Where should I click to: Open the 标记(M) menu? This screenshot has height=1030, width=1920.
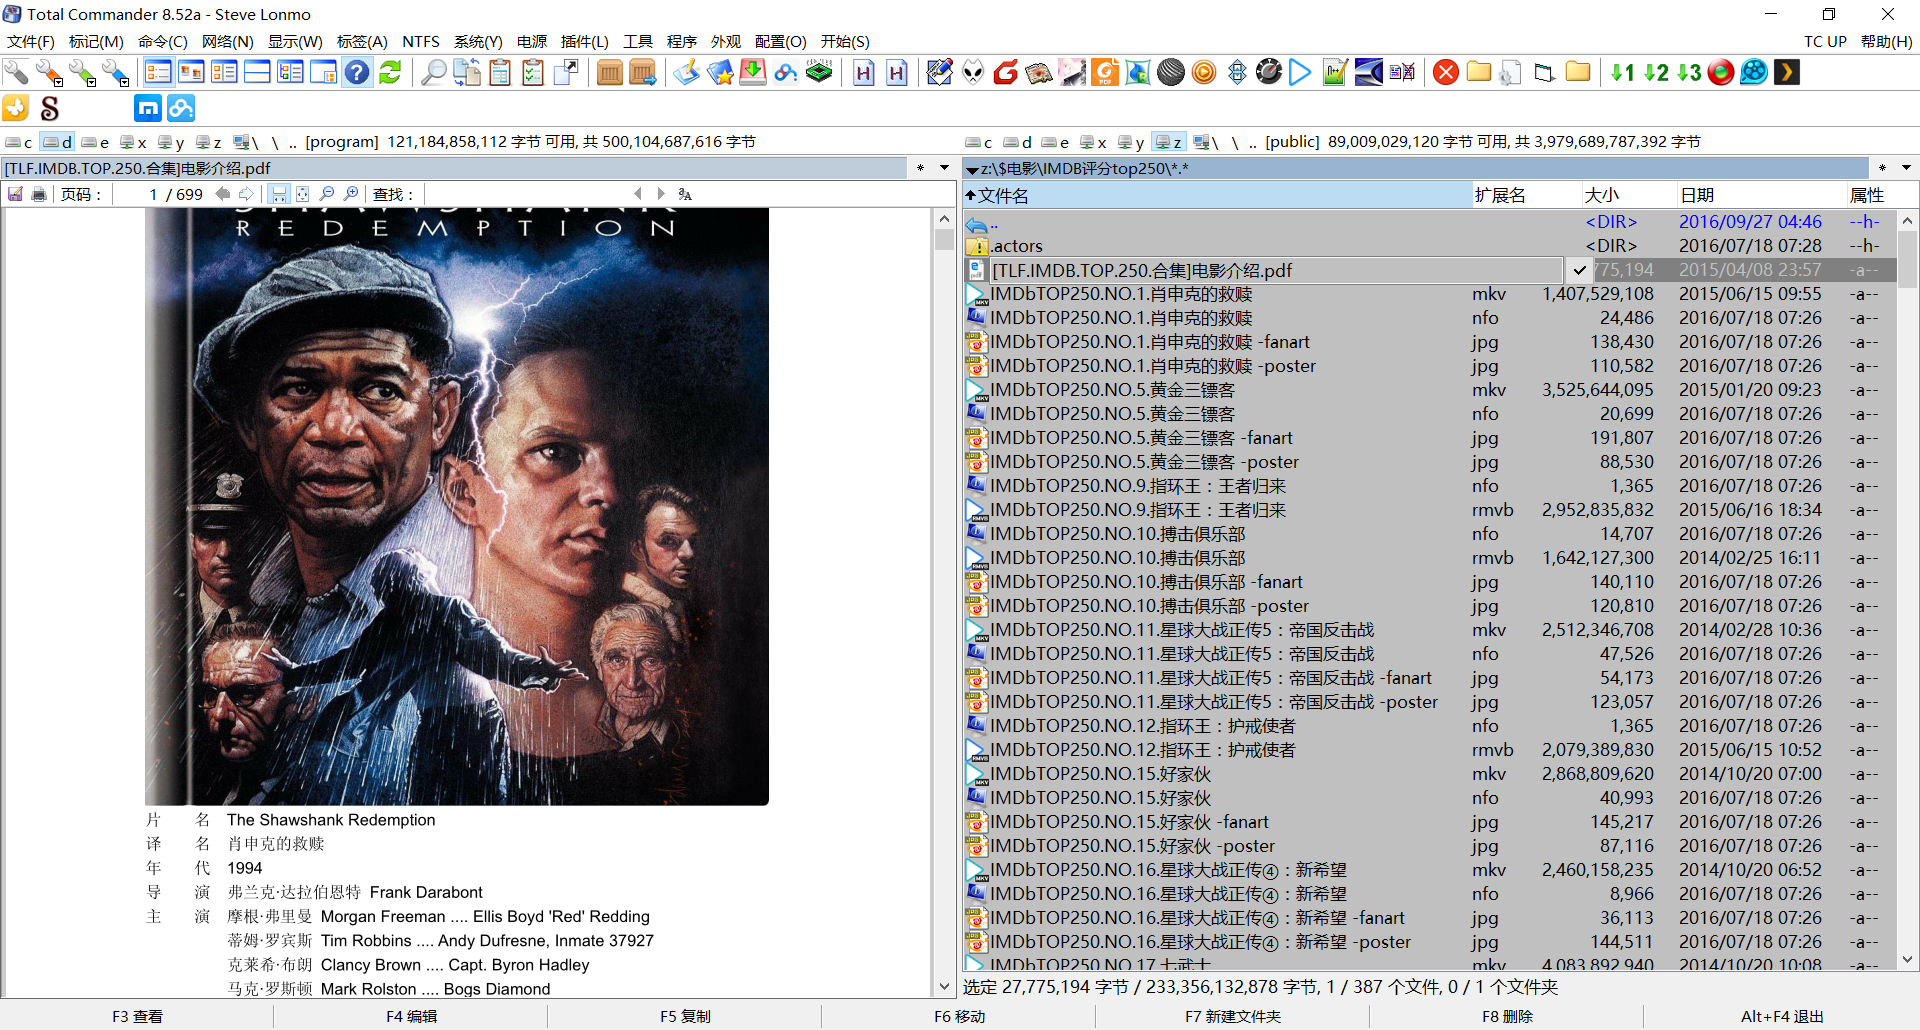pyautogui.click(x=96, y=41)
